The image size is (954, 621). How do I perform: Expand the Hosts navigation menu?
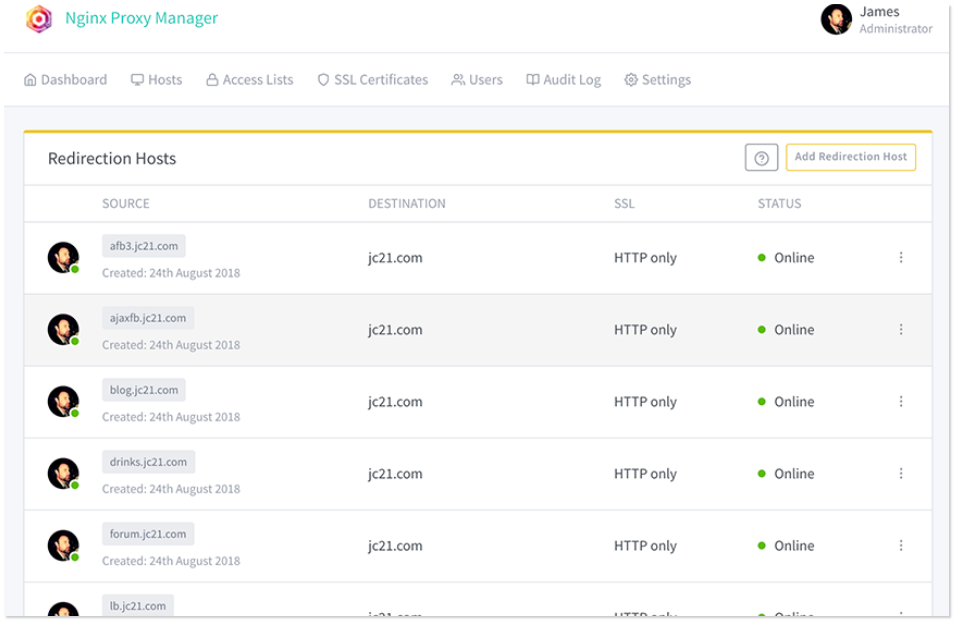156,80
